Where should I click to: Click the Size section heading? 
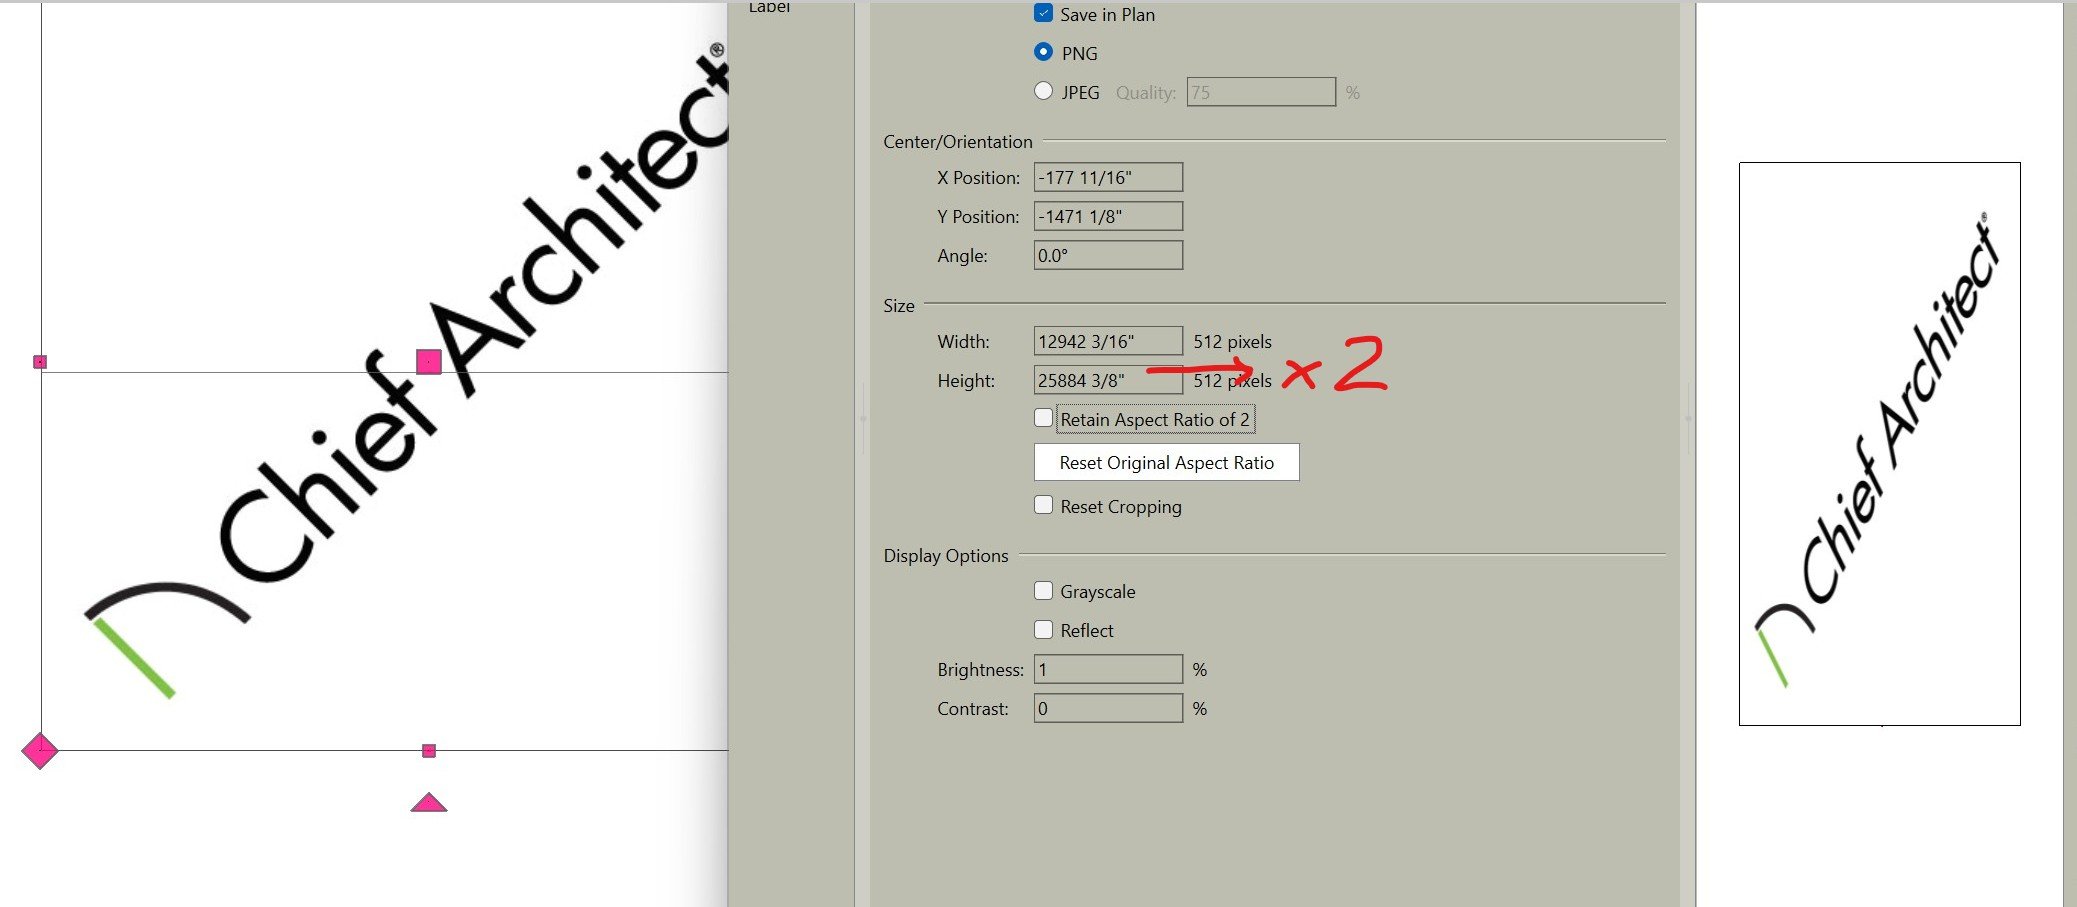coord(898,306)
